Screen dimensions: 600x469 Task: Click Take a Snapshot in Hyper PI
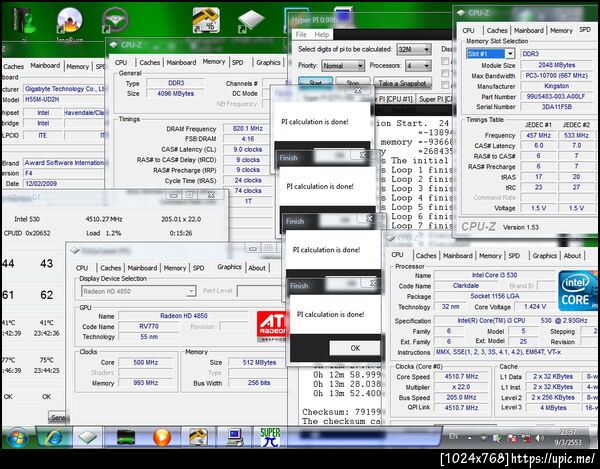click(402, 83)
